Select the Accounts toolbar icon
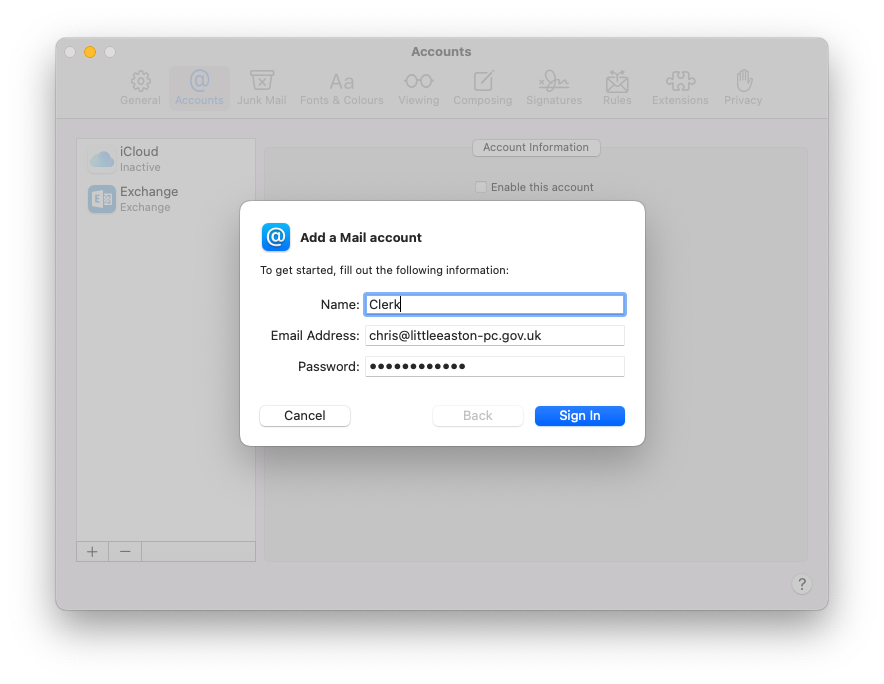 199,88
